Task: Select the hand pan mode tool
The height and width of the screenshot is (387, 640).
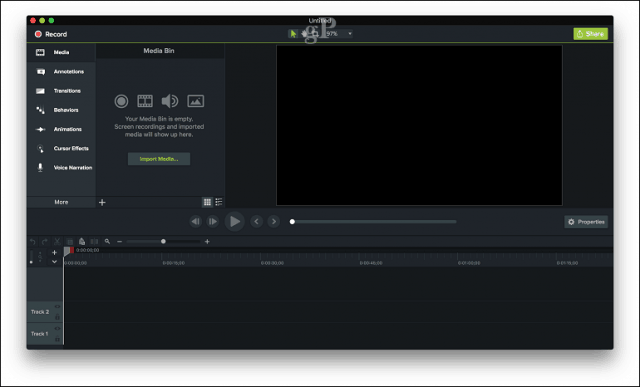Action: point(305,34)
